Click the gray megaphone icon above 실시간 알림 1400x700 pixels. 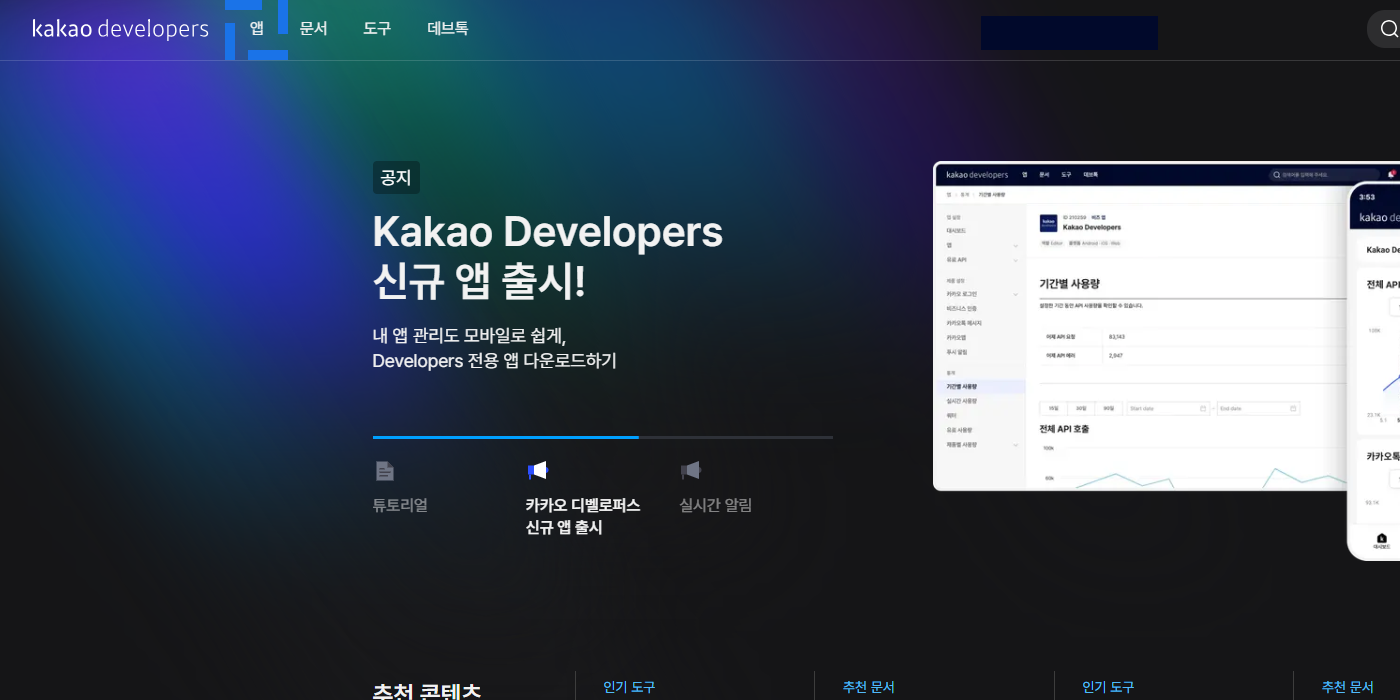(x=690, y=471)
